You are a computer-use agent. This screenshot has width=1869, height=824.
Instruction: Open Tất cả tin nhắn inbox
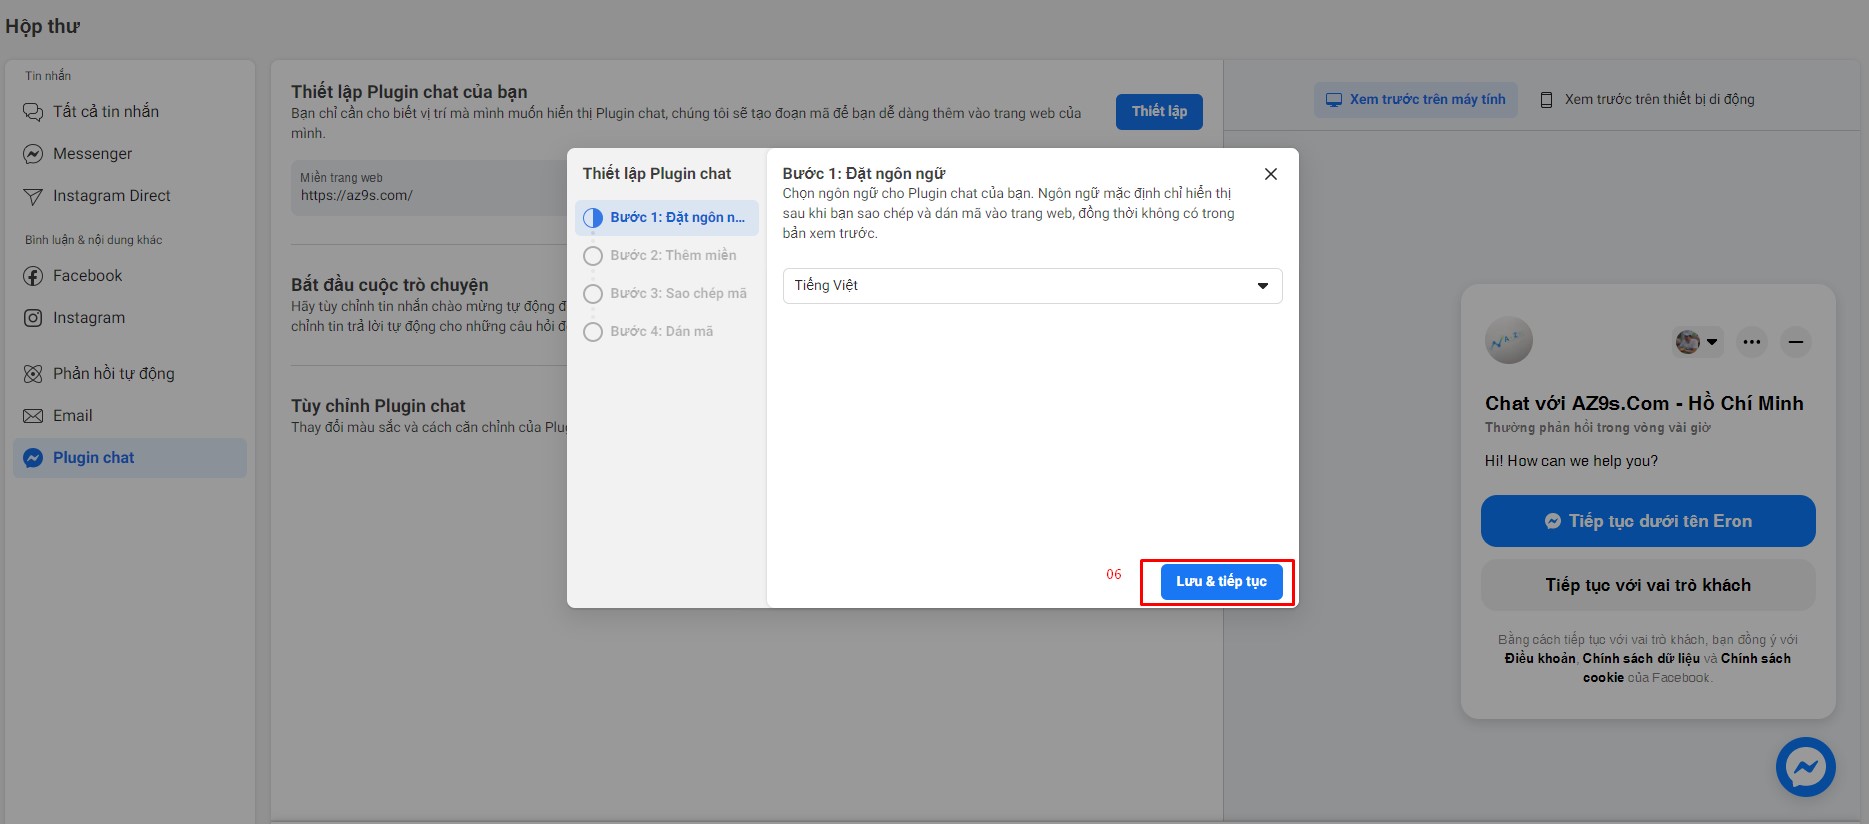click(105, 112)
